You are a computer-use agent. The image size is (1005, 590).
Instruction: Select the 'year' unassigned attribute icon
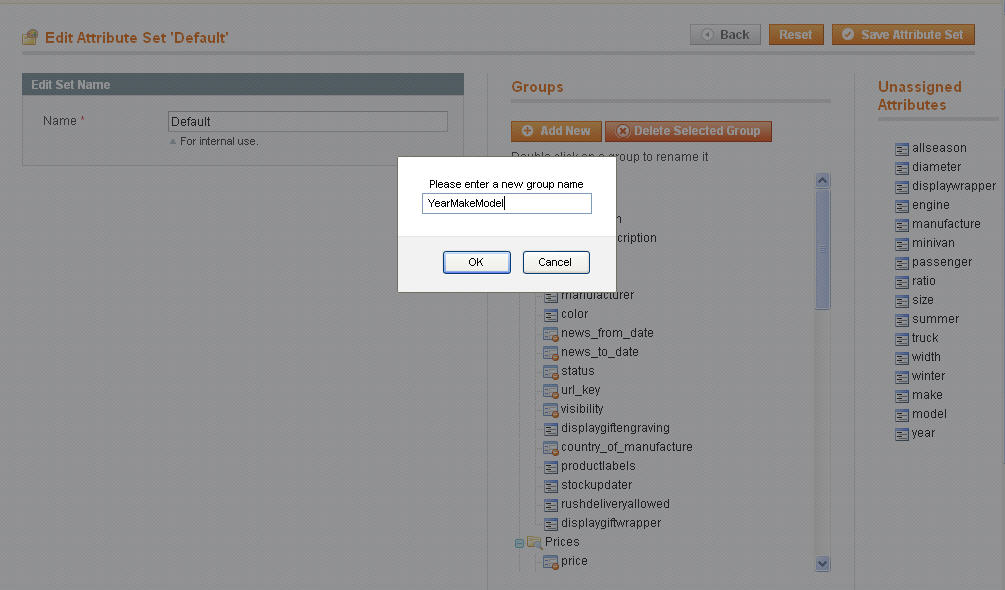point(902,433)
